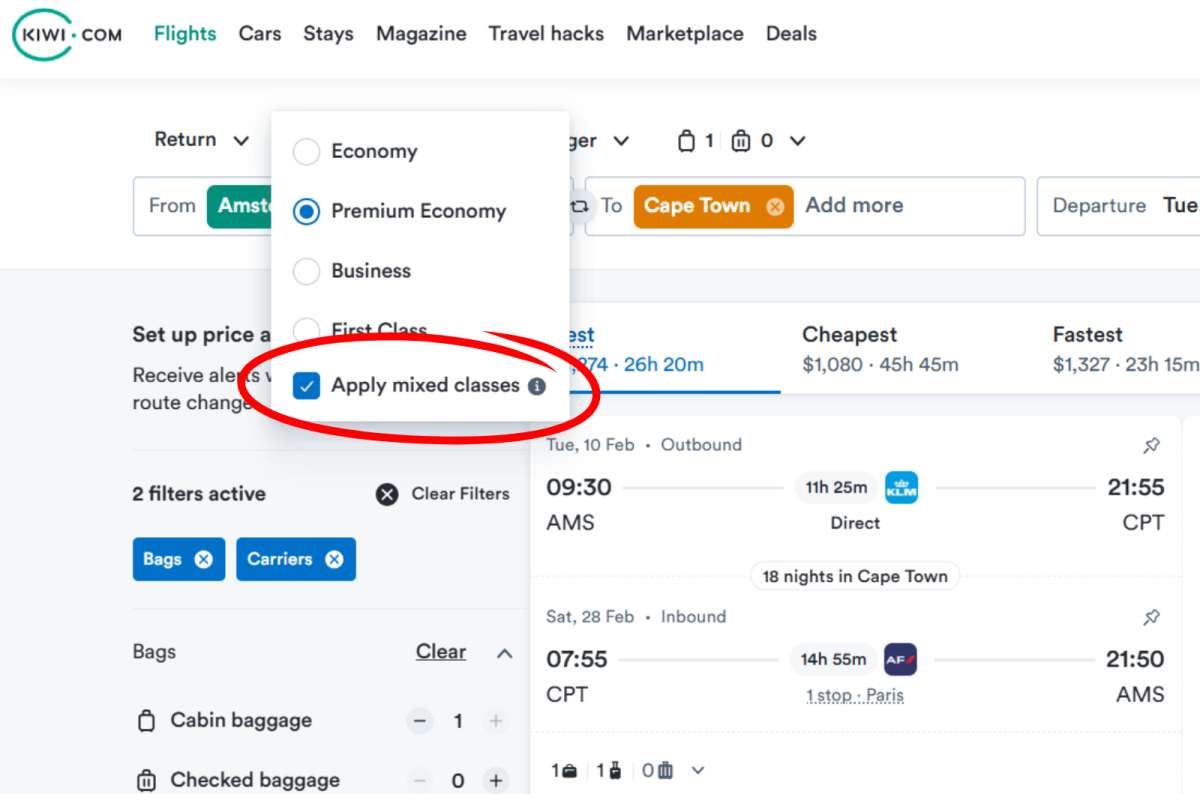Click the Kiwi.com logo
This screenshot has height=794, width=1200.
point(65,33)
